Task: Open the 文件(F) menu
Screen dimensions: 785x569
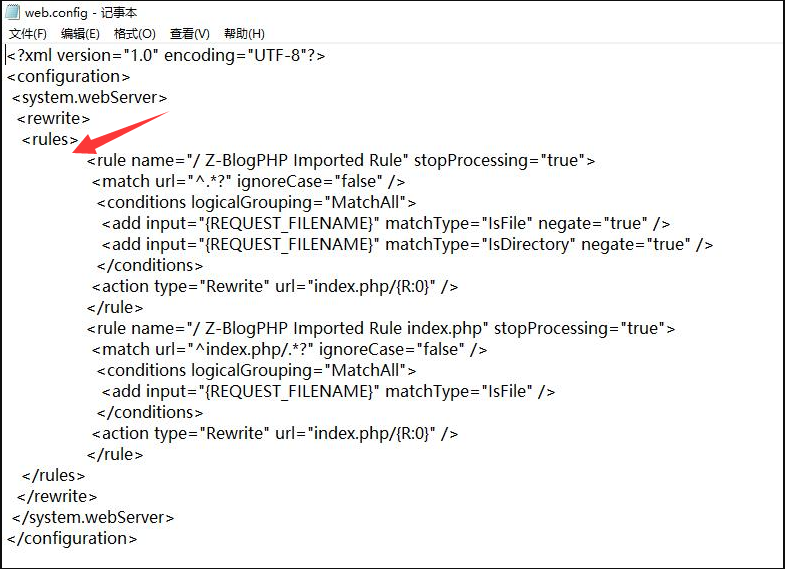Action: point(29,34)
